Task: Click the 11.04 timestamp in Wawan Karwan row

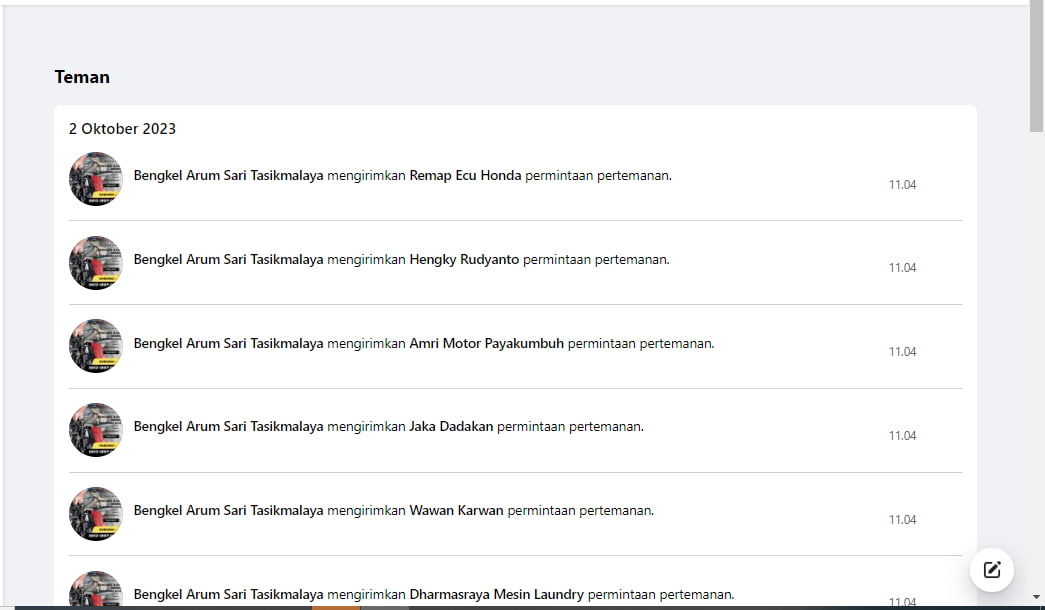Action: tap(902, 519)
